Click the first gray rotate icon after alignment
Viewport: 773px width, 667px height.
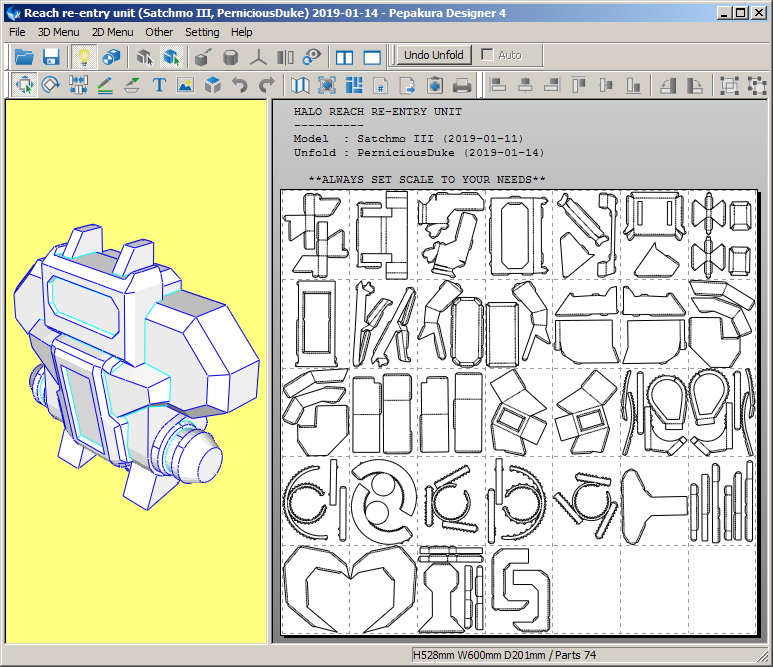(x=668, y=85)
